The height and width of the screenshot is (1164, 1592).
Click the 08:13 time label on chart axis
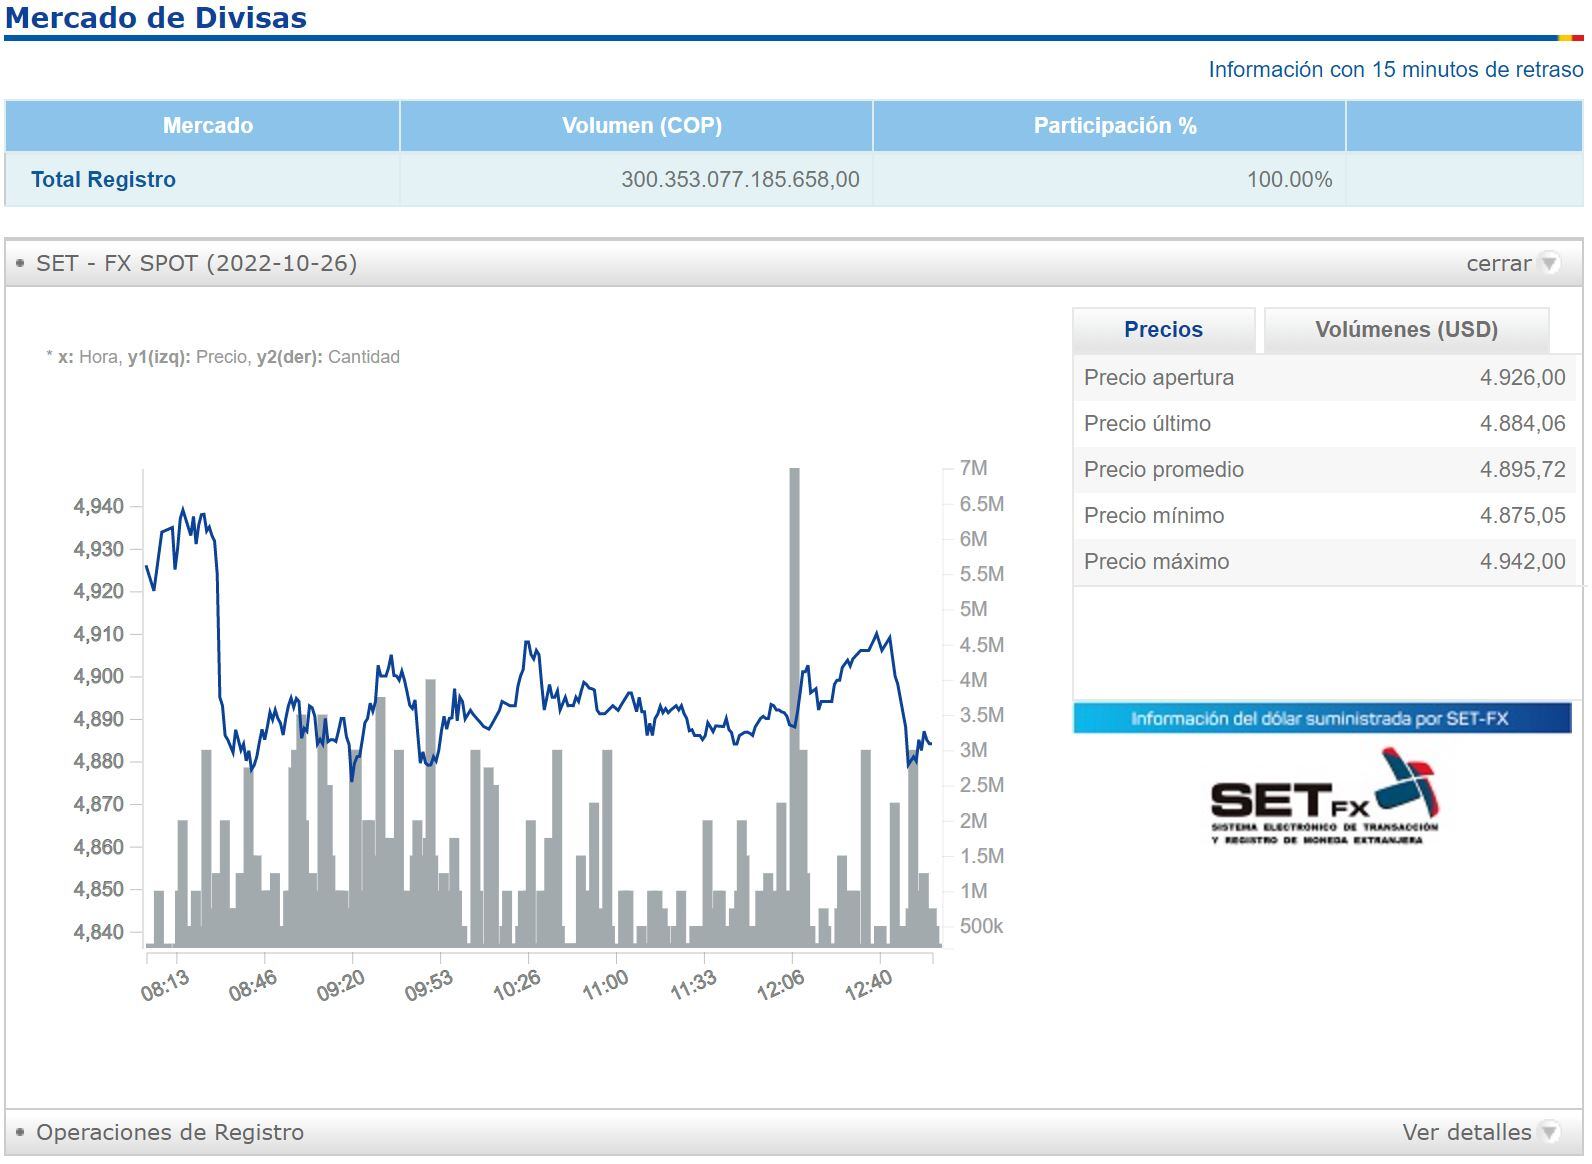tap(165, 986)
